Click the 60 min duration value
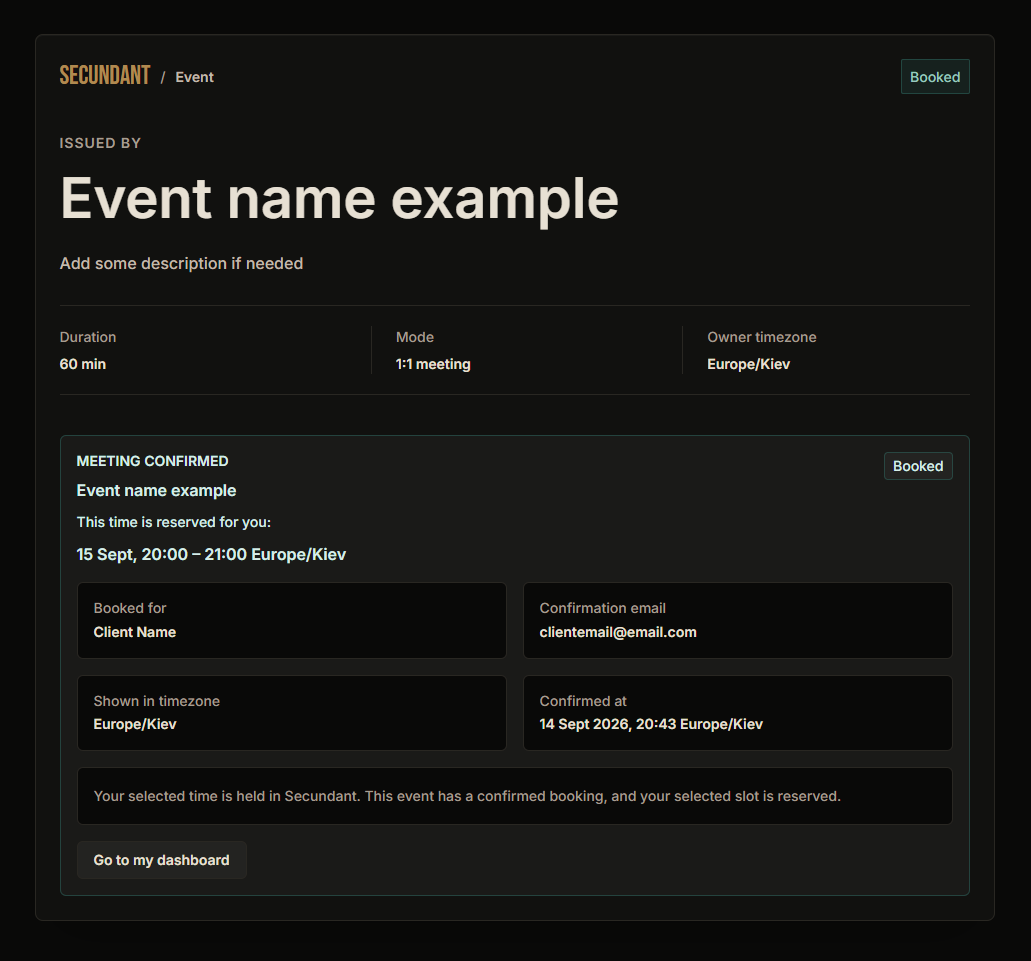 [x=83, y=364]
